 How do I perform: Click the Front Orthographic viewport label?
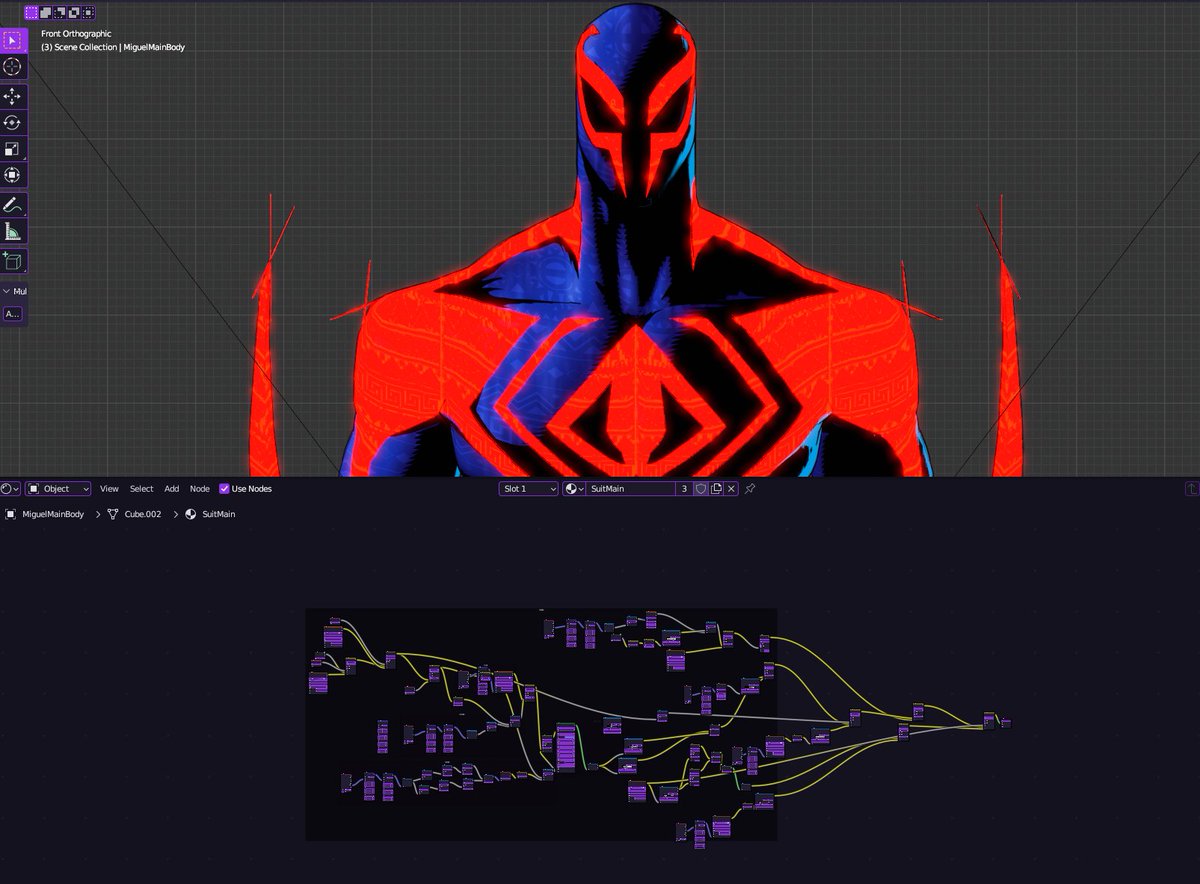click(76, 34)
